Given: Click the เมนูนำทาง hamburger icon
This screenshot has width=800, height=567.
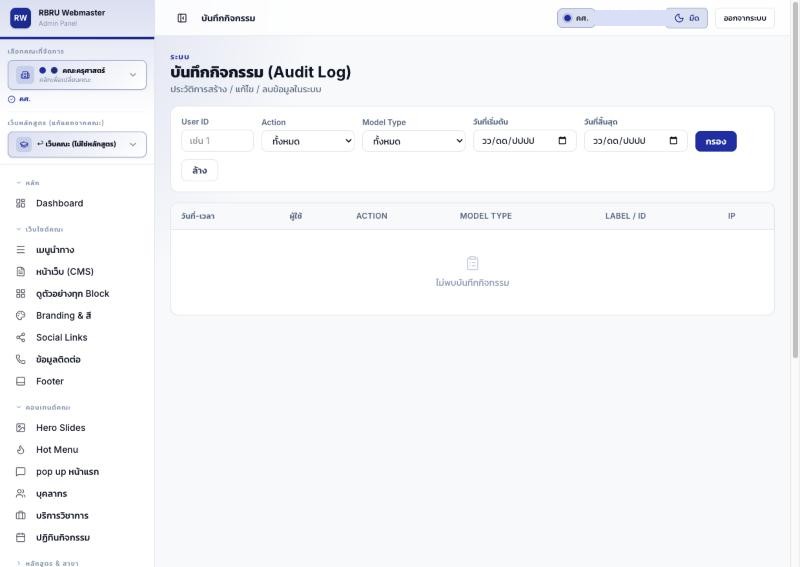Looking at the screenshot, I should click(x=20, y=250).
